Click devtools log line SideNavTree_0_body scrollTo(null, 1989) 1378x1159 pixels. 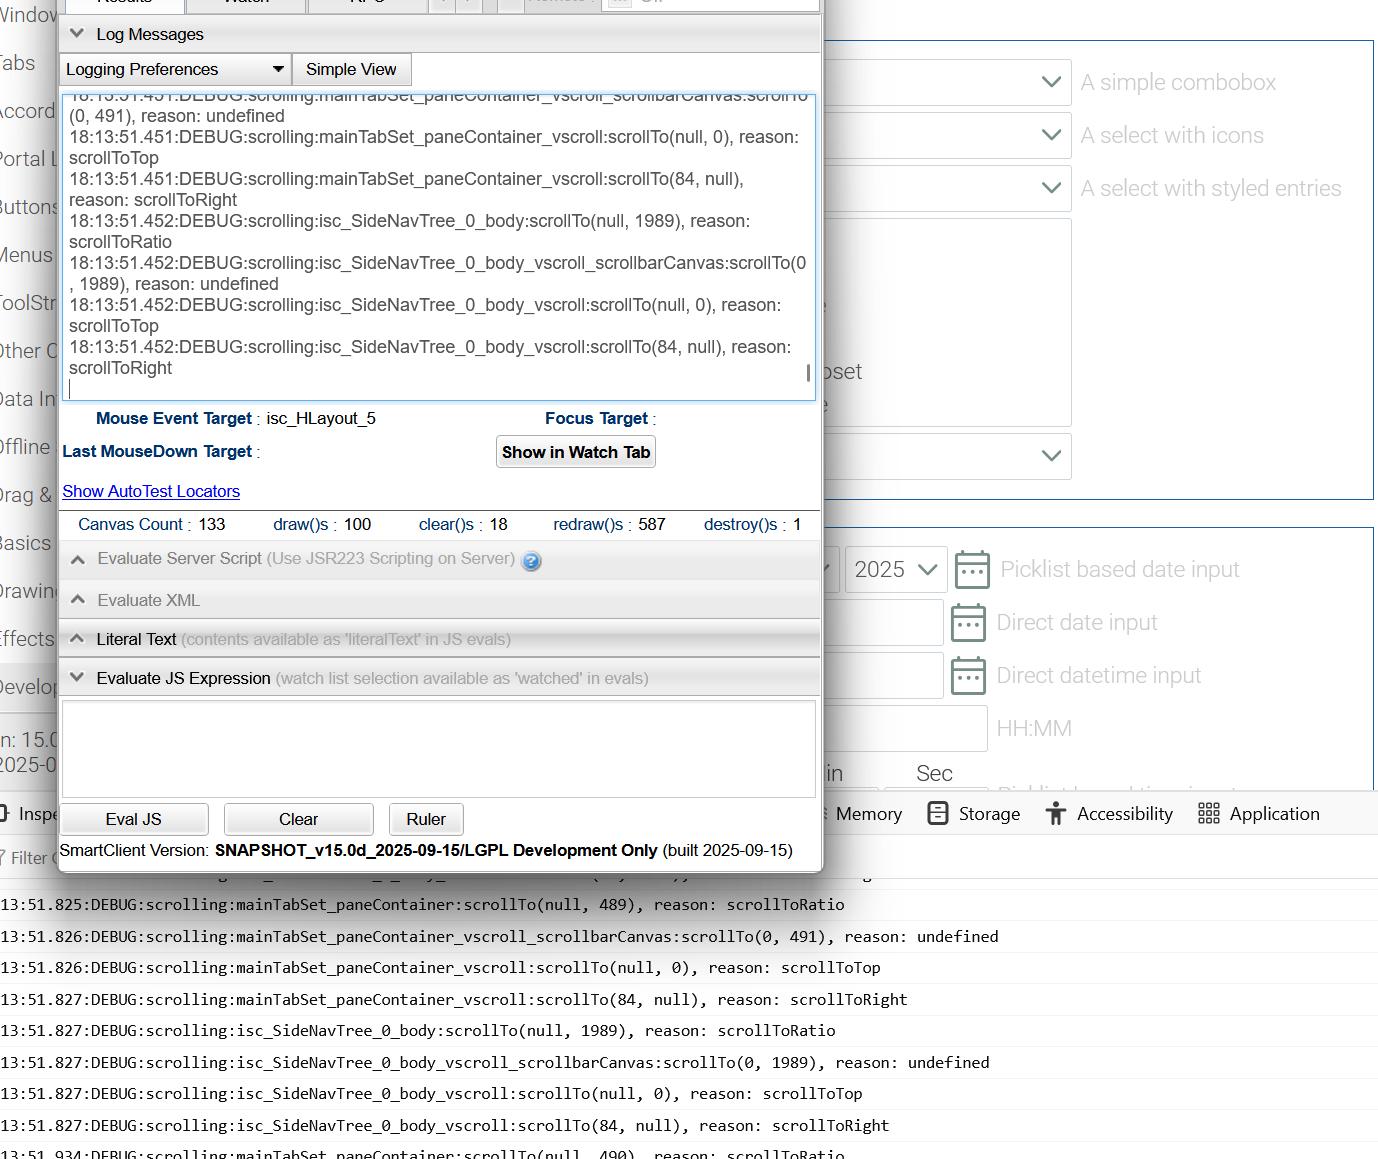pyautogui.click(x=418, y=1031)
